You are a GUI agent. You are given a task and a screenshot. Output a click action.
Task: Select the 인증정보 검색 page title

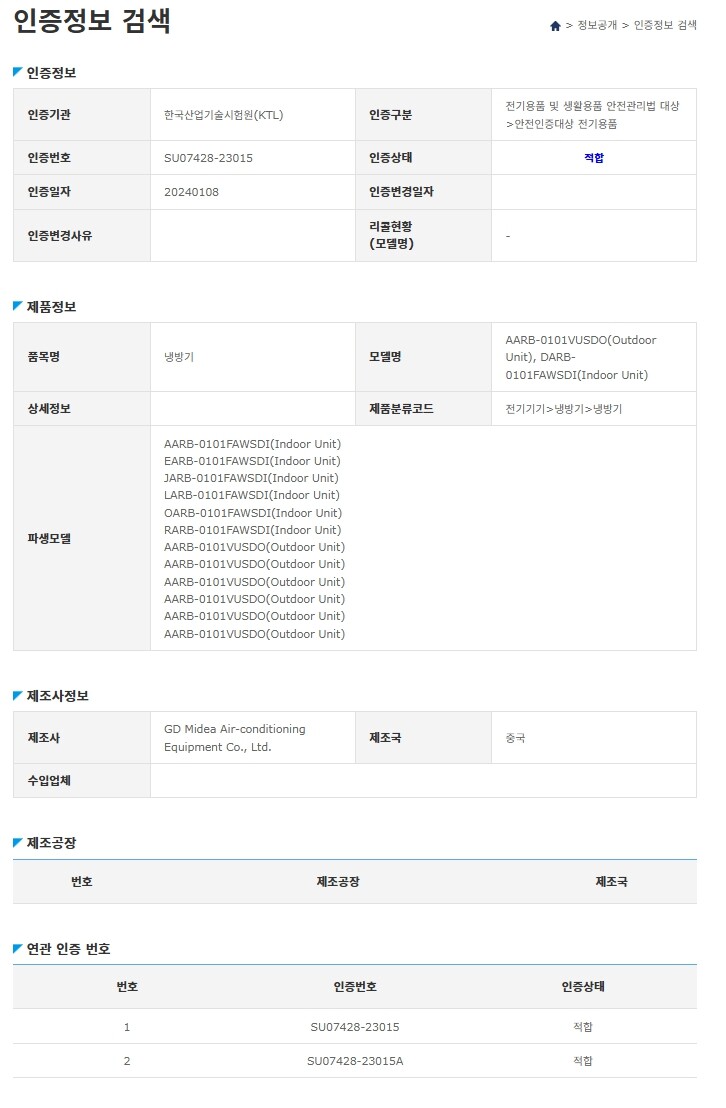point(92,20)
